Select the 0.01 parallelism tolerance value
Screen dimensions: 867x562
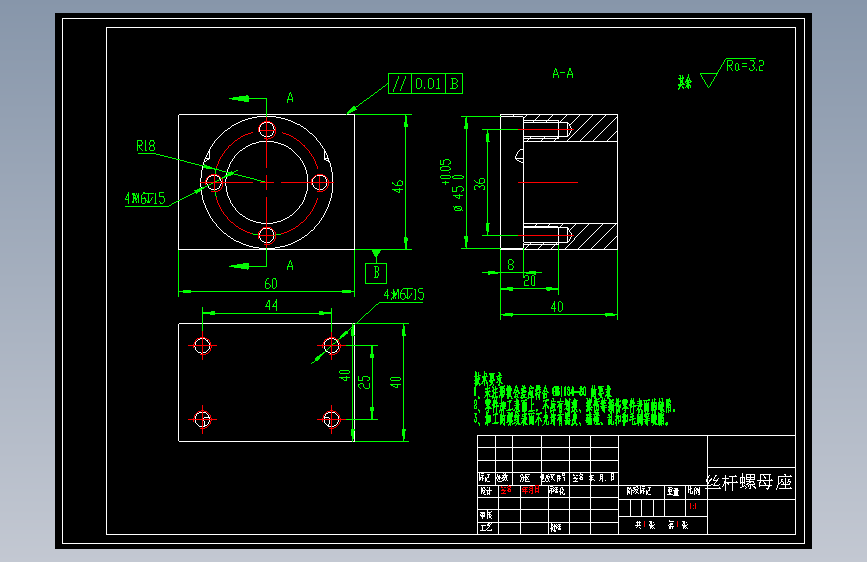click(x=428, y=84)
